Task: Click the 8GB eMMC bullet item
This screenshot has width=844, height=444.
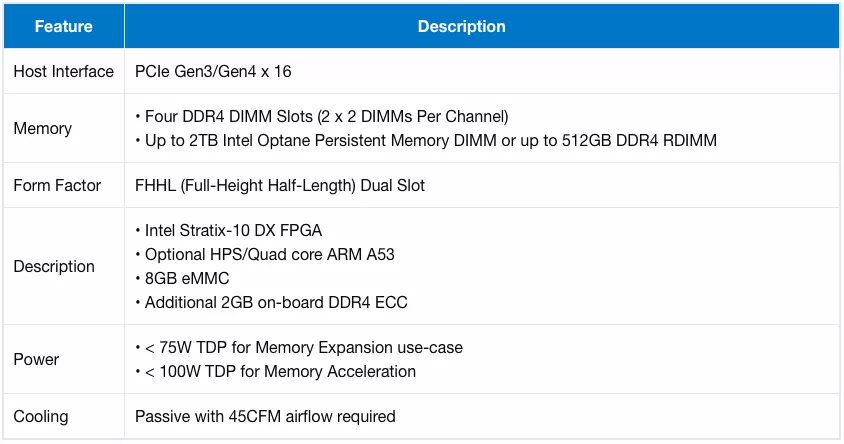Action: (x=182, y=278)
